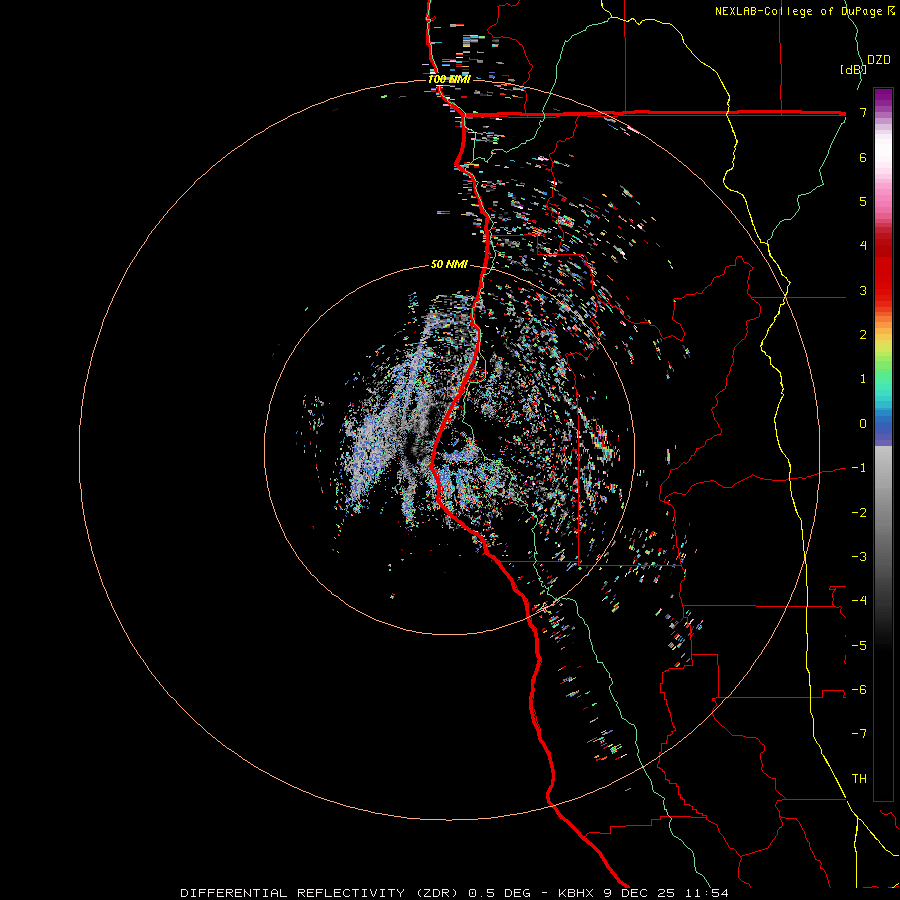Click the -7 value on the color scale
The width and height of the screenshot is (900, 900).
click(x=859, y=734)
